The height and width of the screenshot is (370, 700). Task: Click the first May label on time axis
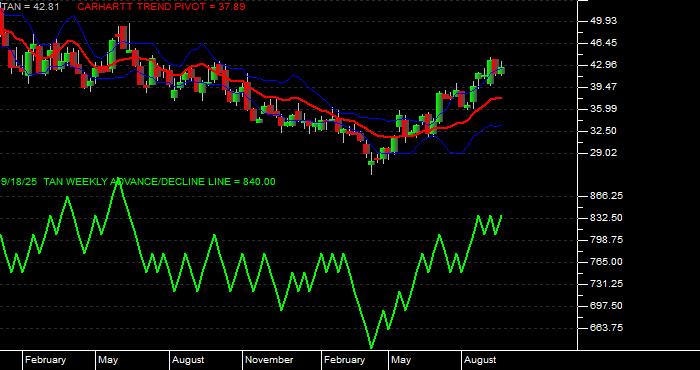click(108, 360)
